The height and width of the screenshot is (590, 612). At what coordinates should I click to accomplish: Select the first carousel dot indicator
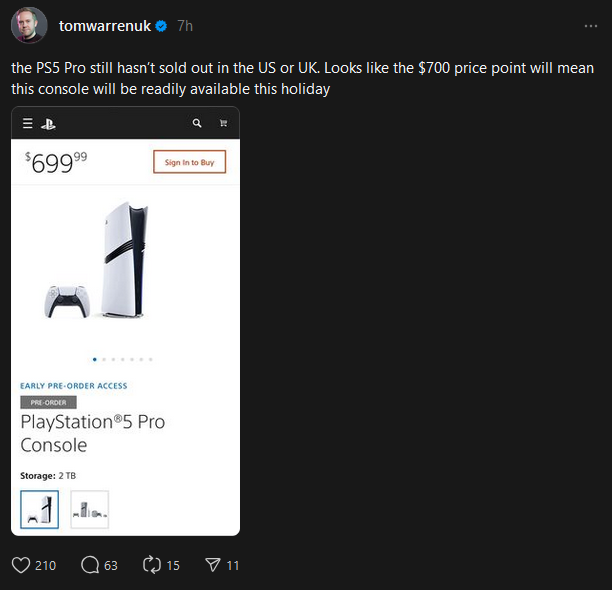(x=95, y=358)
